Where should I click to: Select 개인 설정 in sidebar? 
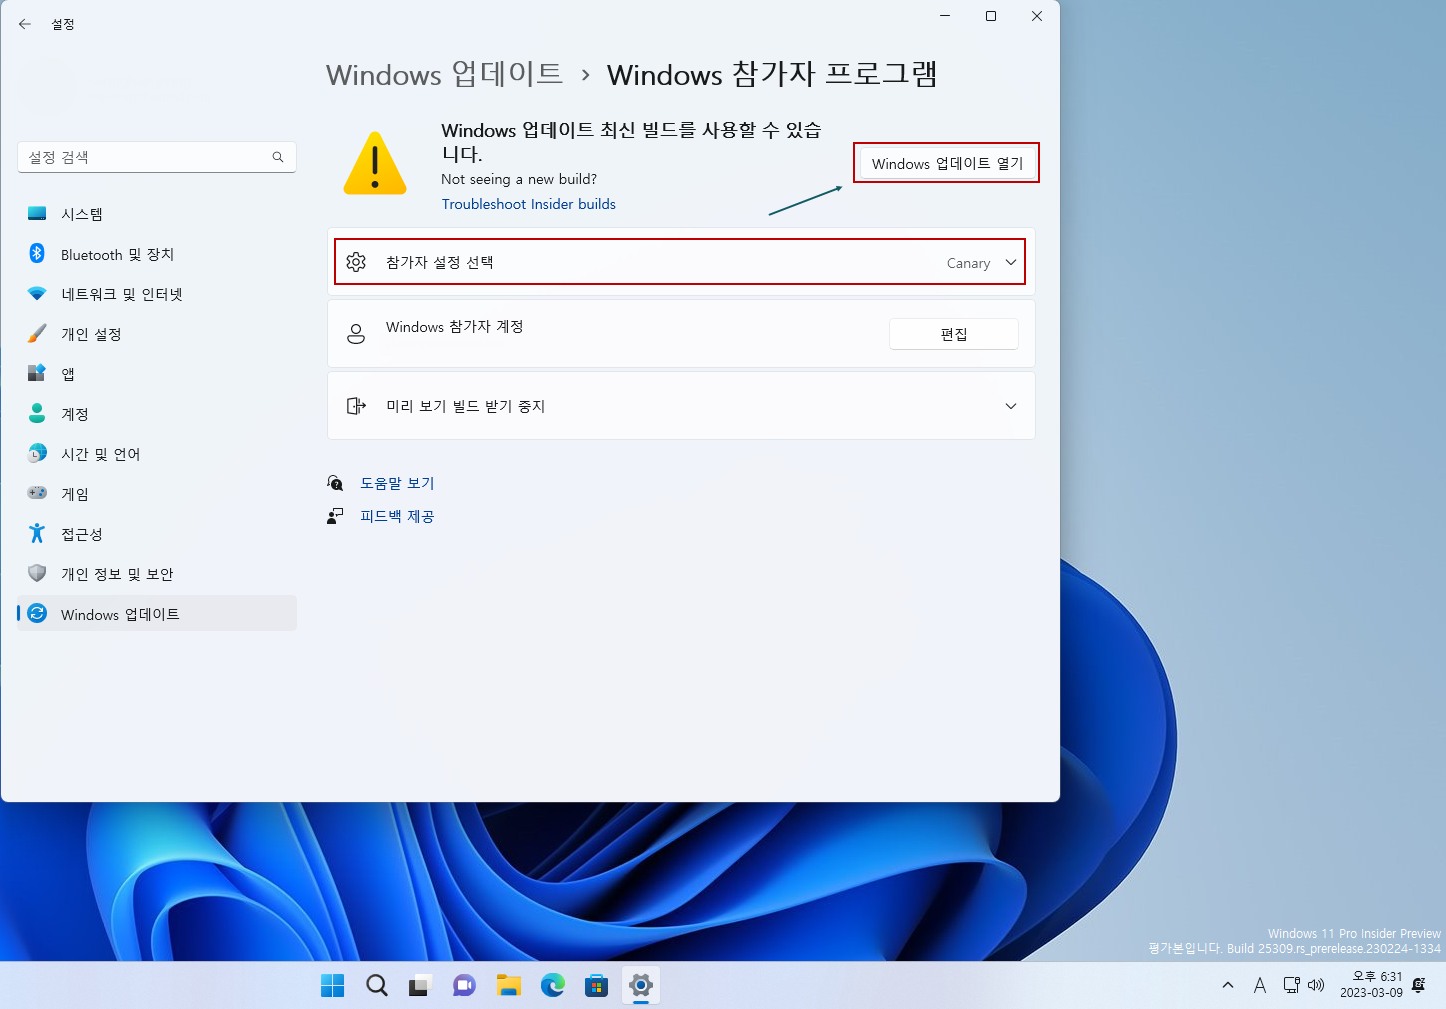click(x=157, y=334)
